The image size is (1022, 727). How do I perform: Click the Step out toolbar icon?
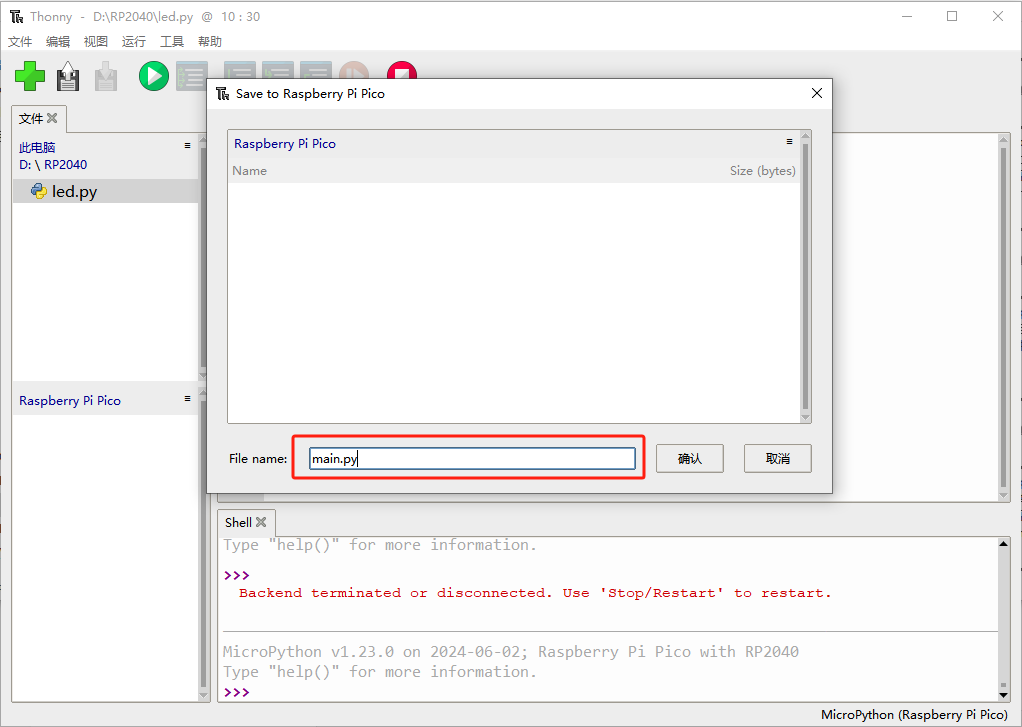coord(316,70)
